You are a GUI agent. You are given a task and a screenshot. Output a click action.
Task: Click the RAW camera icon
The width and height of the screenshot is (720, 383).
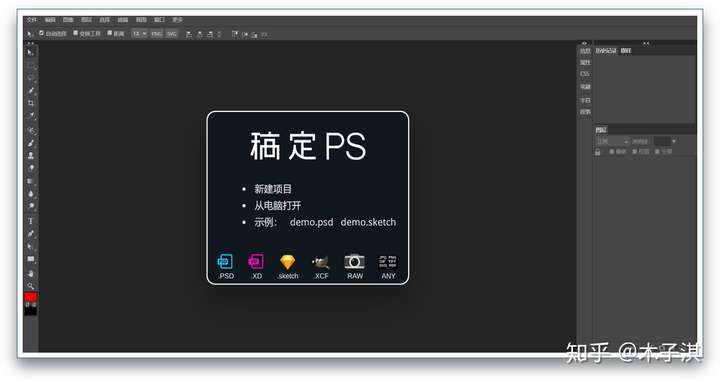coord(354,261)
